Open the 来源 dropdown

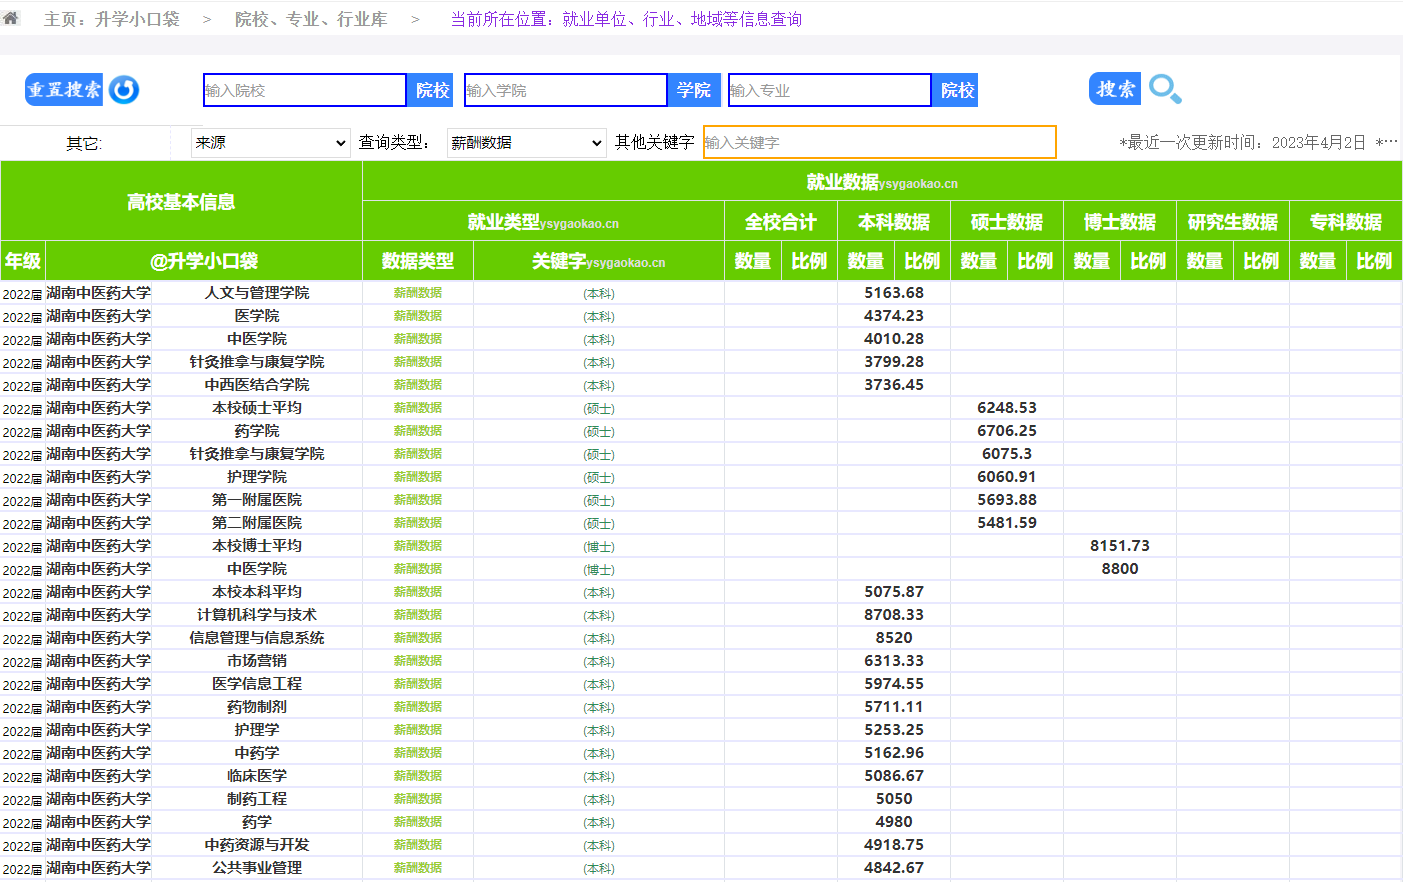(271, 143)
